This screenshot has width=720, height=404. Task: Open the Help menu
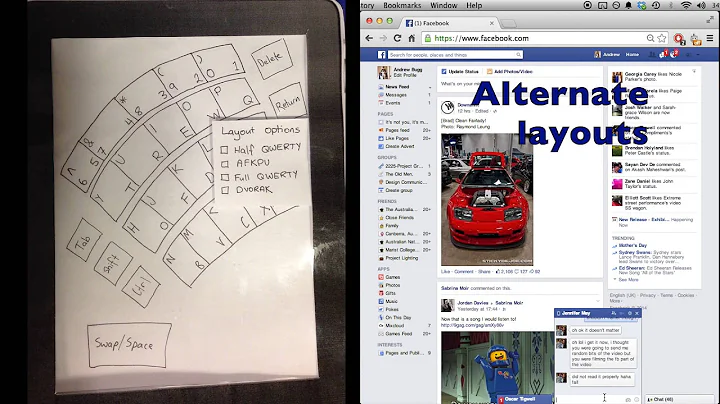coord(474,6)
